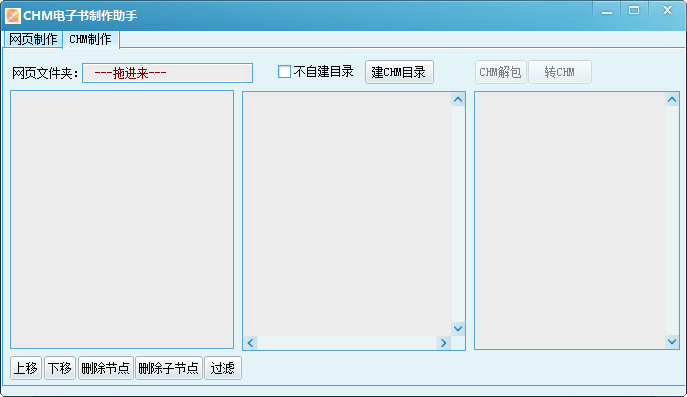Click the 删除节点 button
This screenshot has width=687, height=397.
point(106,368)
